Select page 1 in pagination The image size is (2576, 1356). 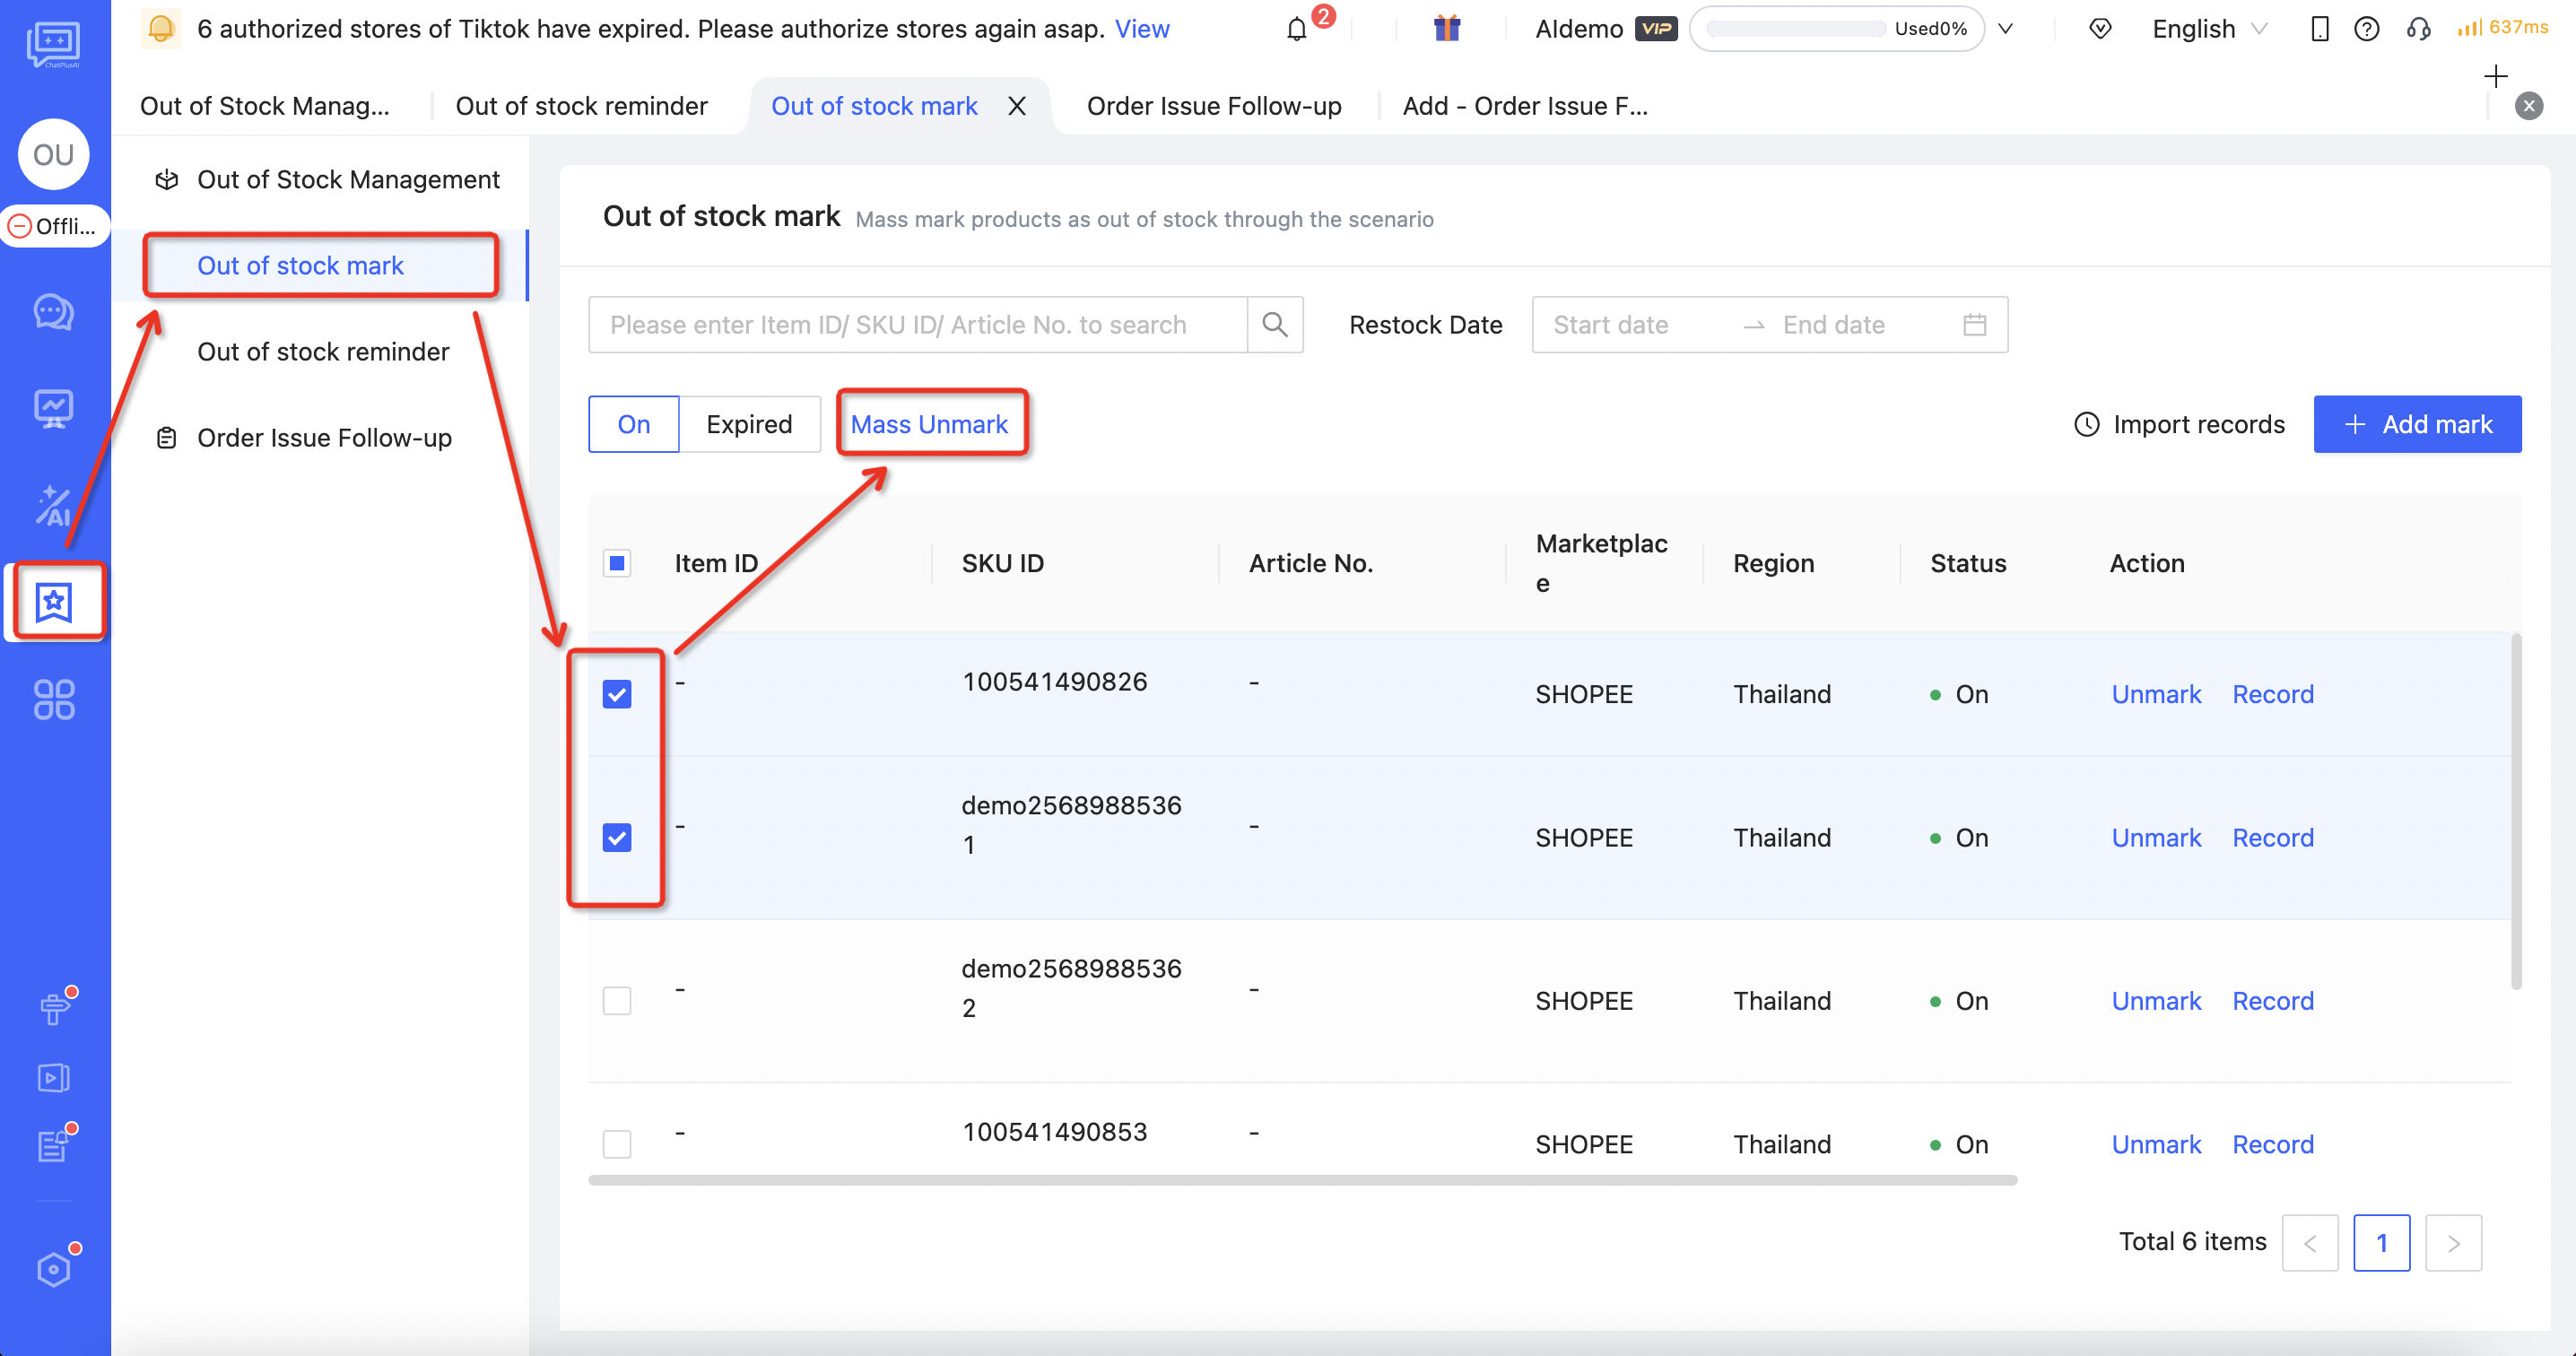point(2382,1243)
